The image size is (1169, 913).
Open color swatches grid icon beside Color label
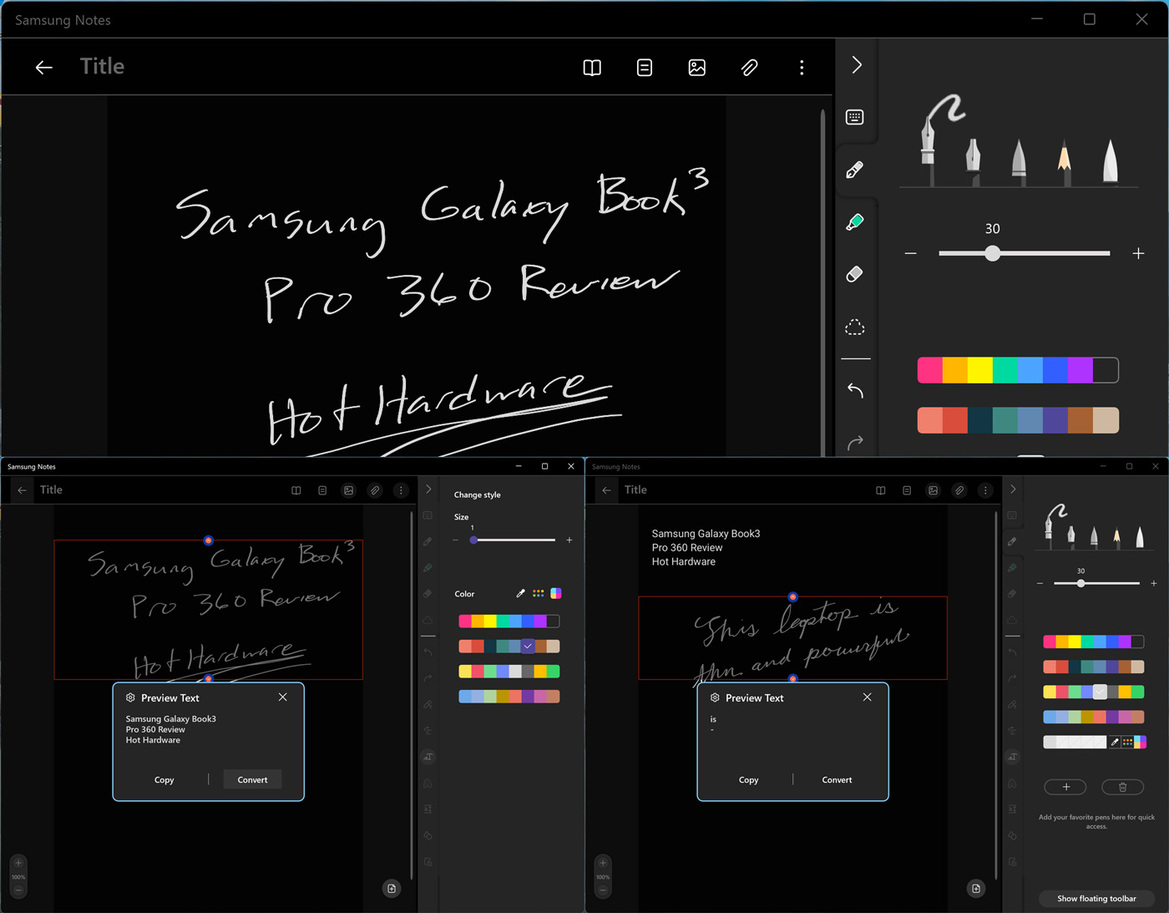538,593
